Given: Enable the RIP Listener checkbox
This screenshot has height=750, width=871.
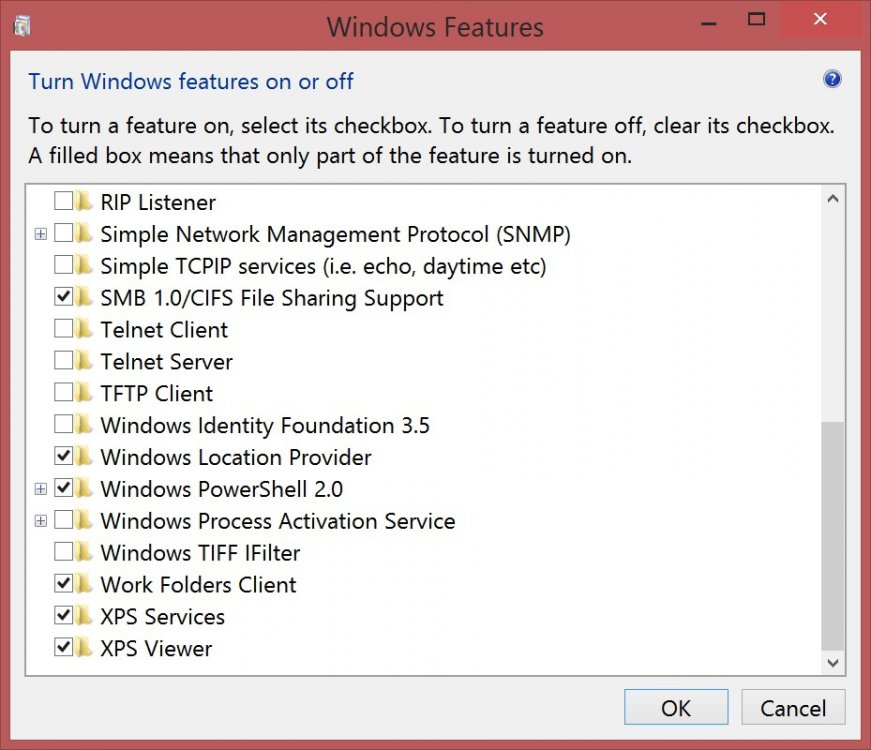Looking at the screenshot, I should click(x=63, y=201).
